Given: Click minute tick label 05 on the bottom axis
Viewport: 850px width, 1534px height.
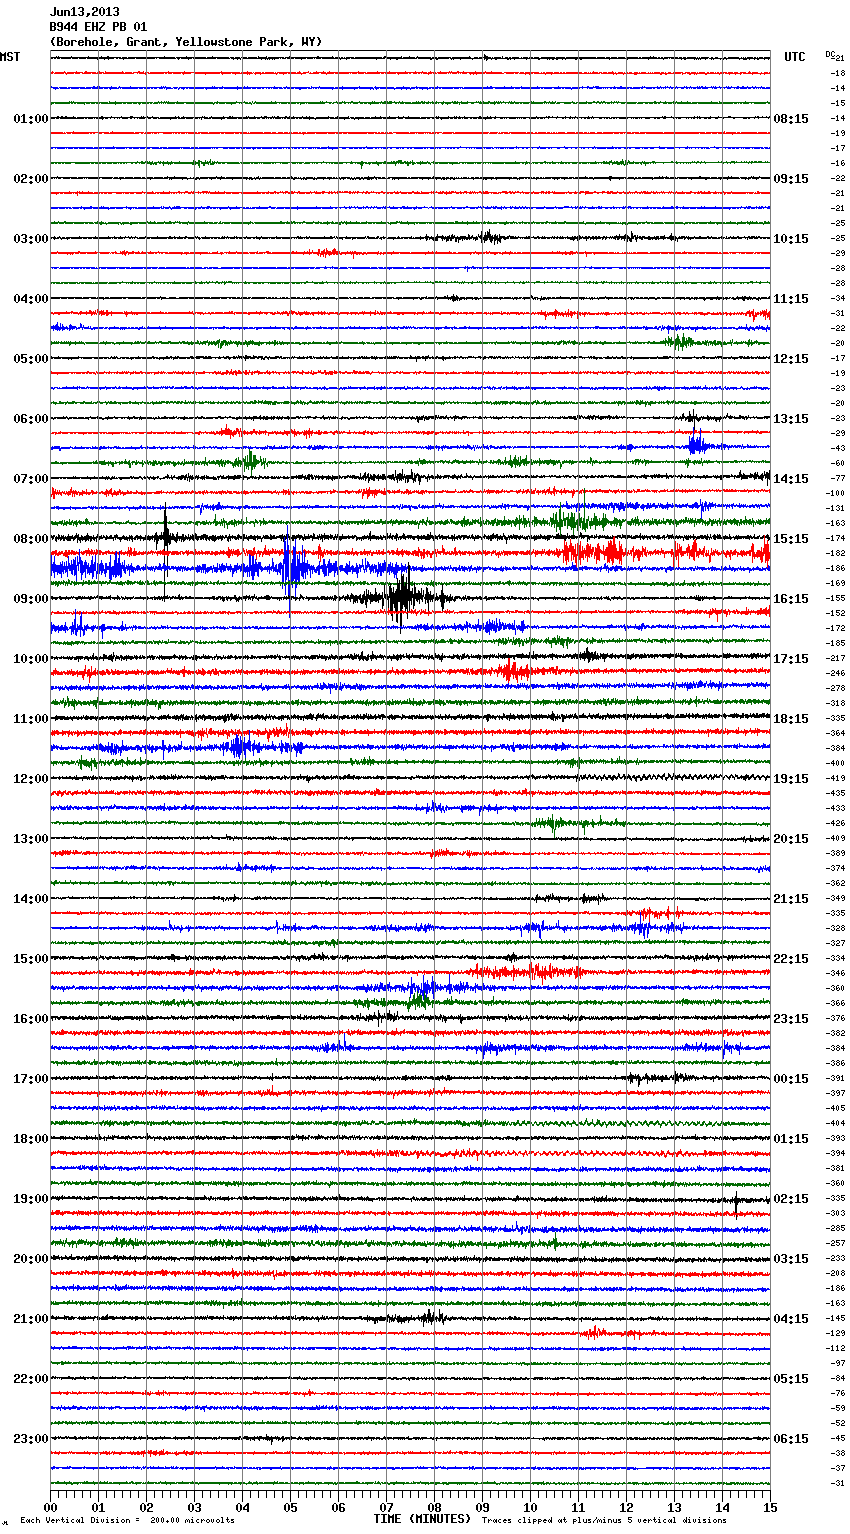Looking at the screenshot, I should coord(291,1507).
